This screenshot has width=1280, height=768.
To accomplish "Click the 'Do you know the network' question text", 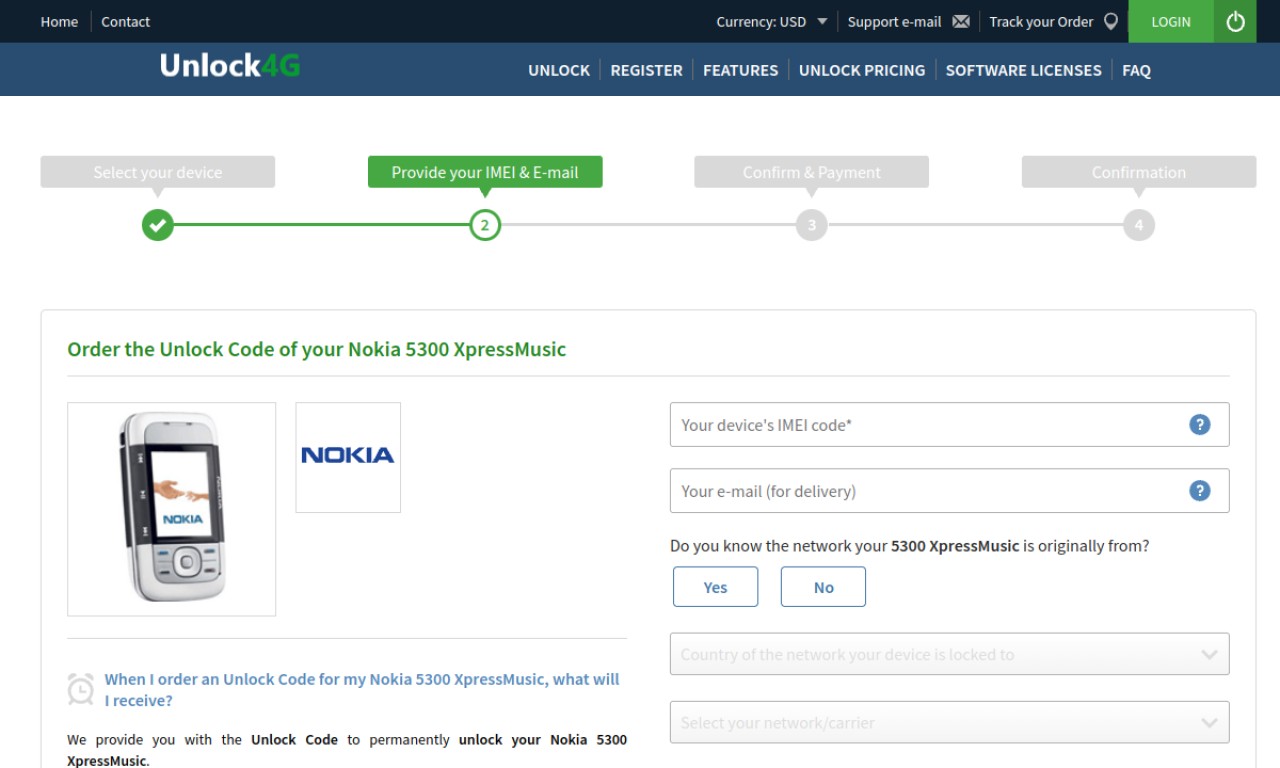I will coord(909,546).
